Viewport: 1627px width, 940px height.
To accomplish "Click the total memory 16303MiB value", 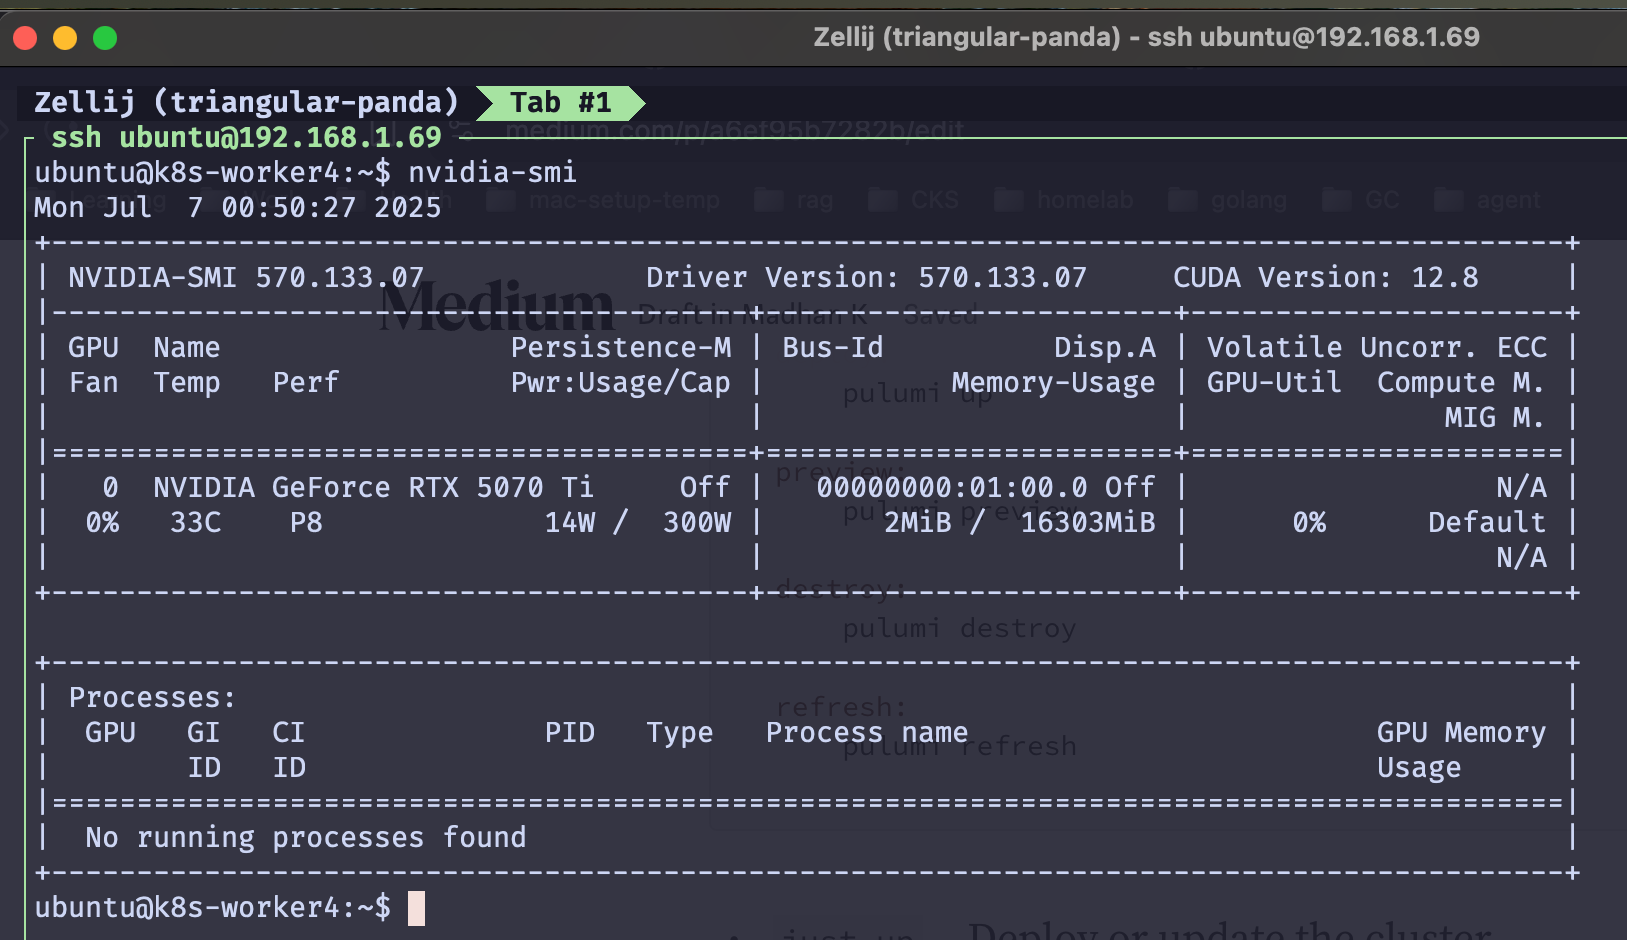I will click(1088, 522).
